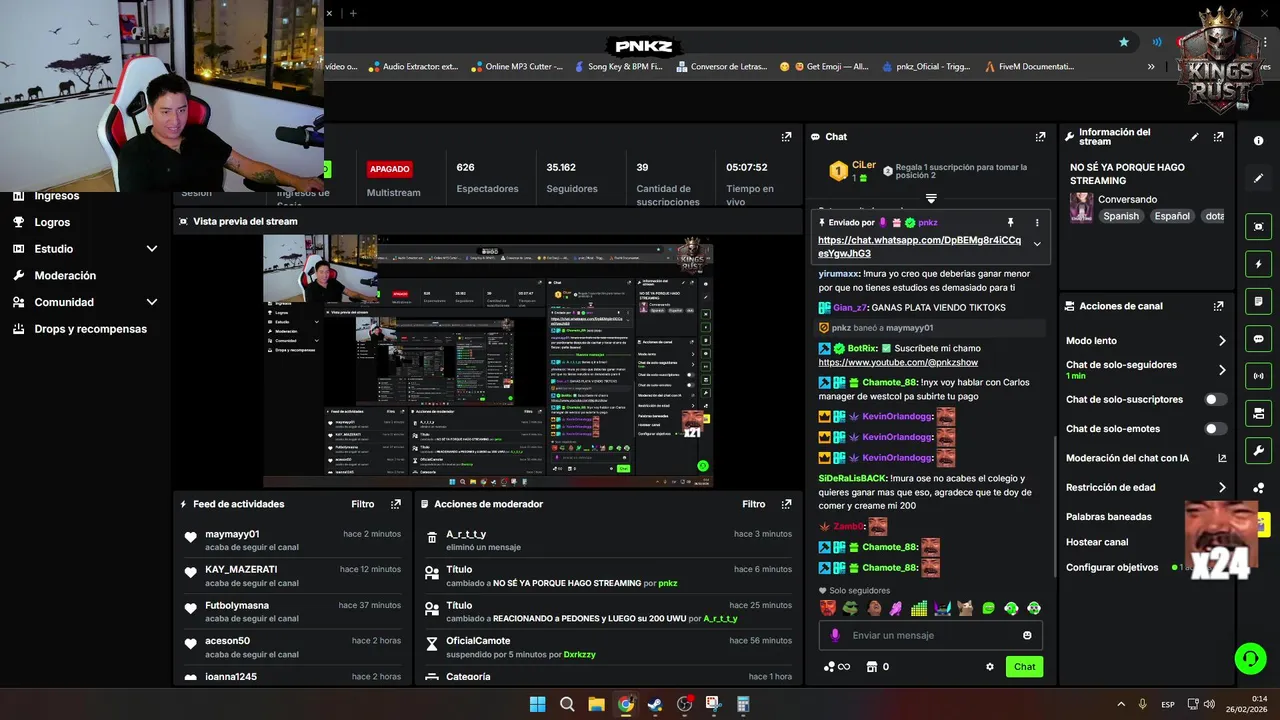Open Audio Extractor bookmark
The height and width of the screenshot is (720, 1280).
click(414, 67)
